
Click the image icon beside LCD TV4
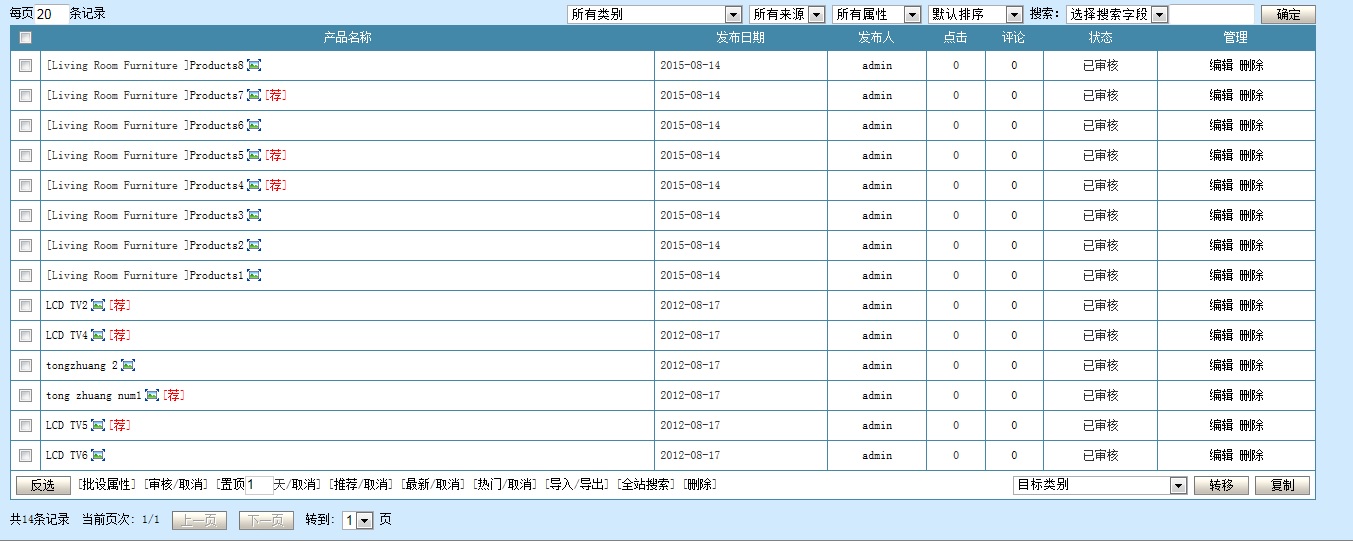[x=98, y=336]
